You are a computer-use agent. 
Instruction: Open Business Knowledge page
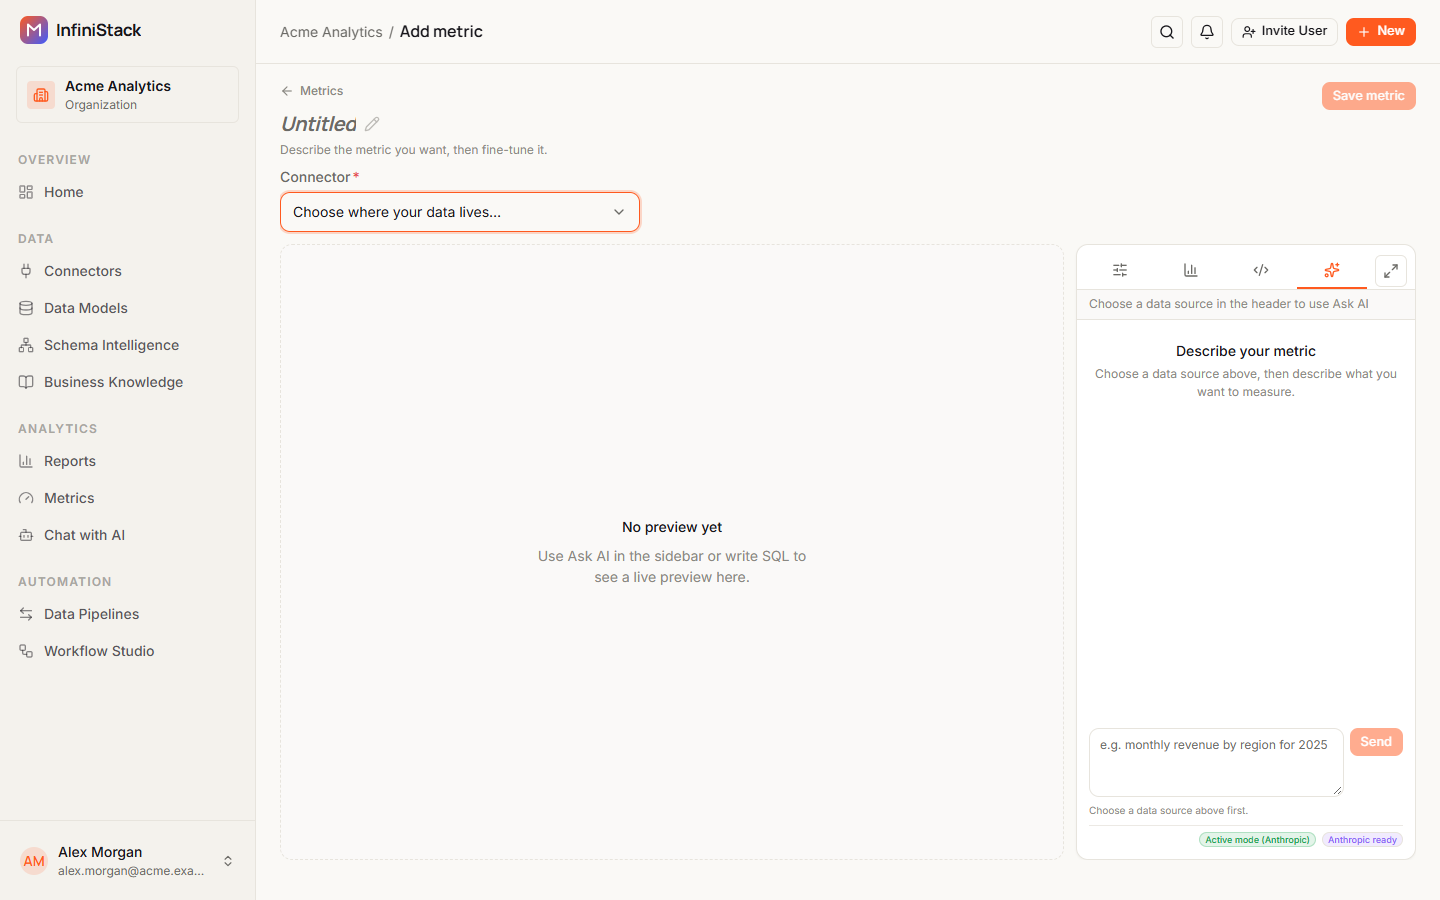127,382
